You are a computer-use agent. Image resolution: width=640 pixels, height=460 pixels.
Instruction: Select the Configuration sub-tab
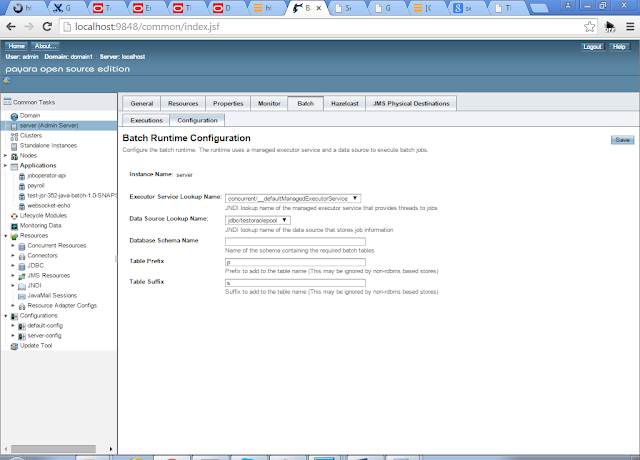click(198, 120)
